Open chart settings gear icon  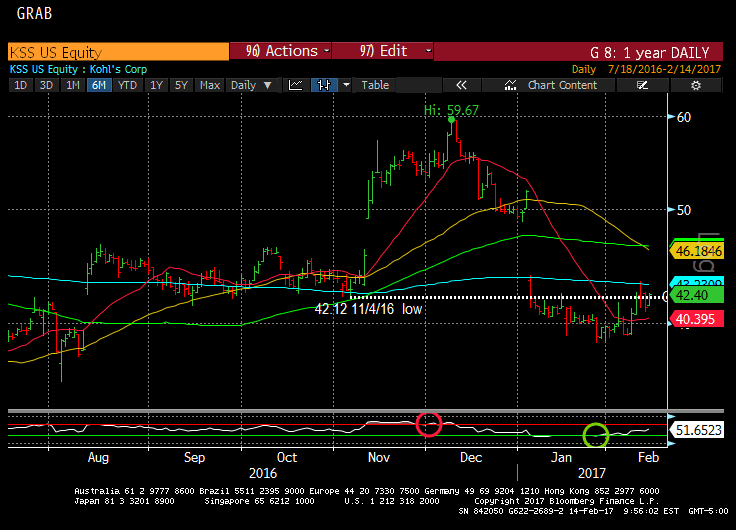point(696,85)
